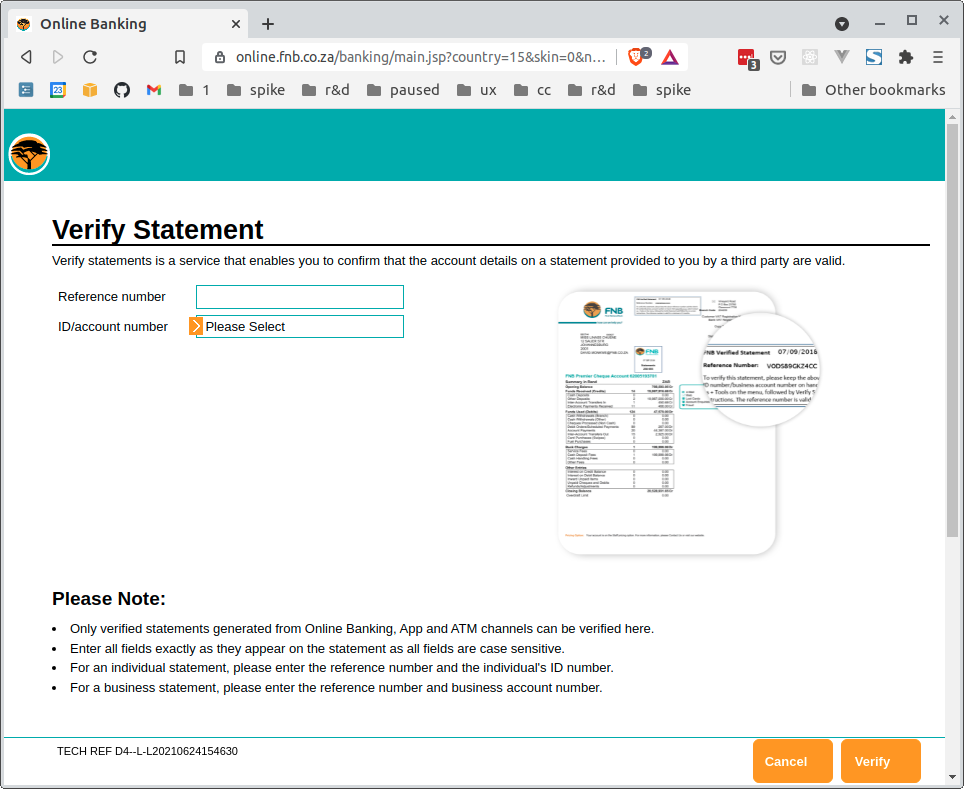Click the orange arrow beside Please Select
The height and width of the screenshot is (789, 964).
[x=196, y=327]
